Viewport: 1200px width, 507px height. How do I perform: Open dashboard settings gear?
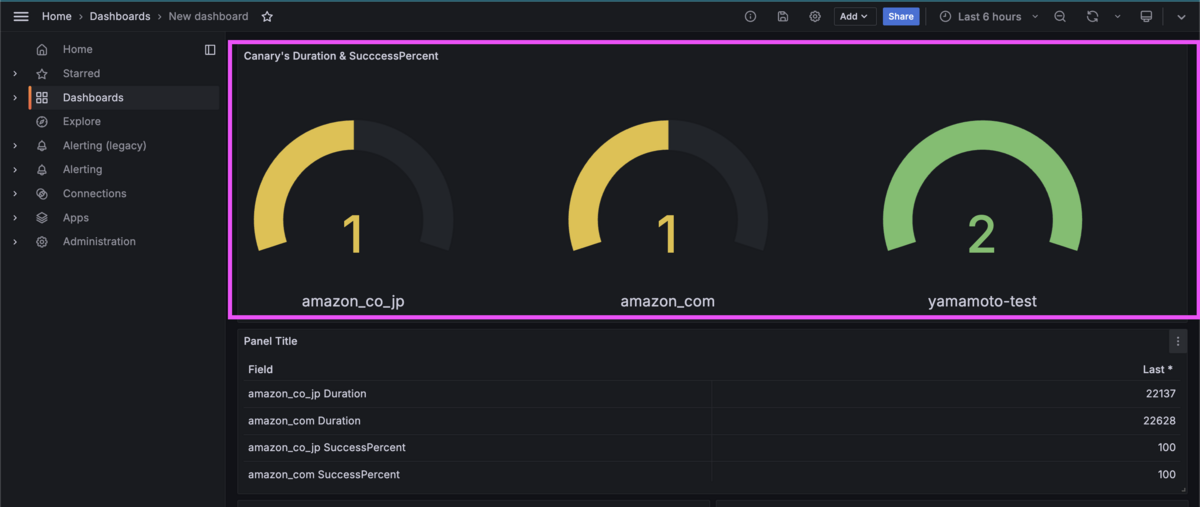click(x=815, y=17)
